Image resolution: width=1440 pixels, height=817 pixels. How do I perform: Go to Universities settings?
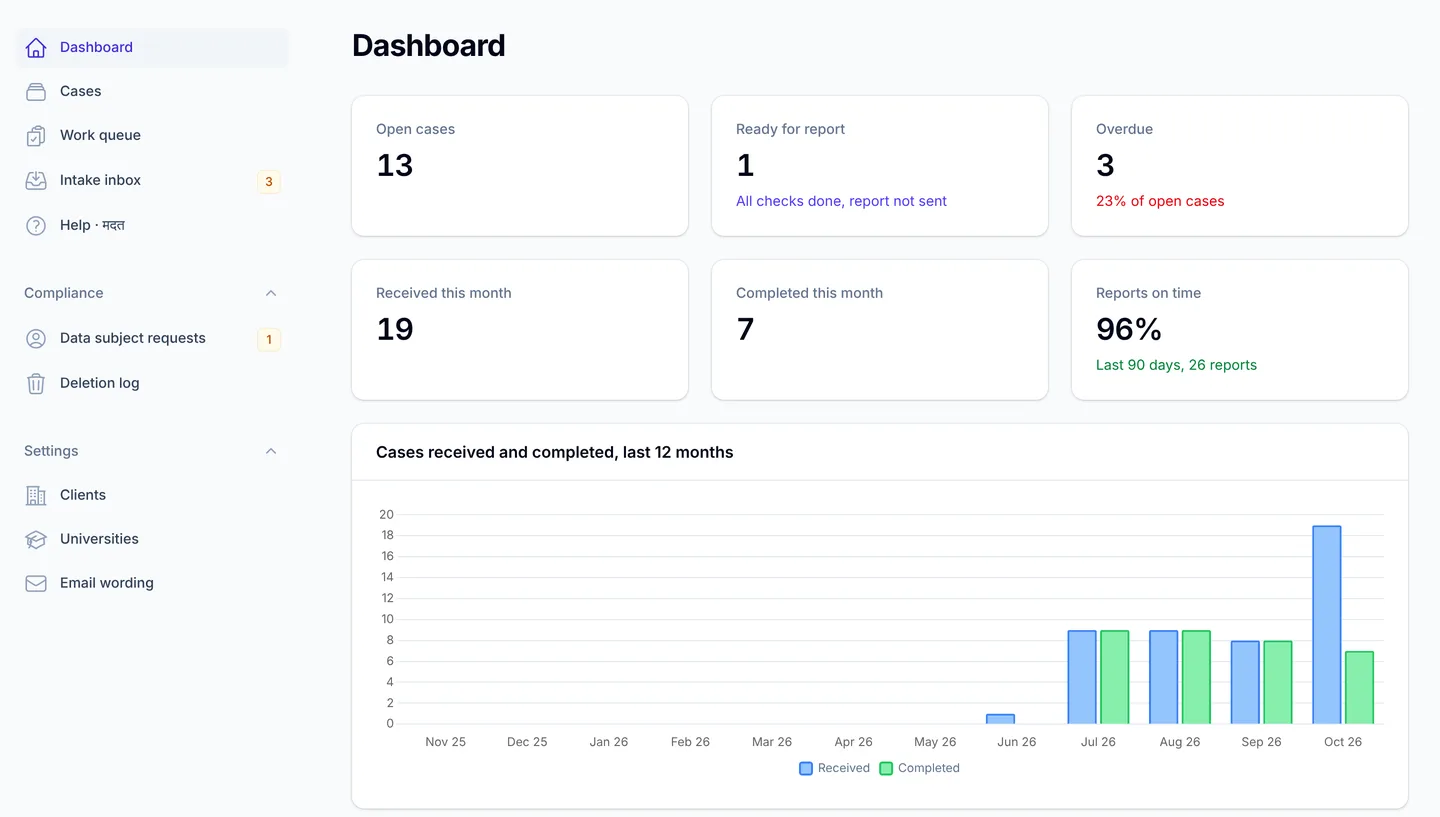pos(152,539)
